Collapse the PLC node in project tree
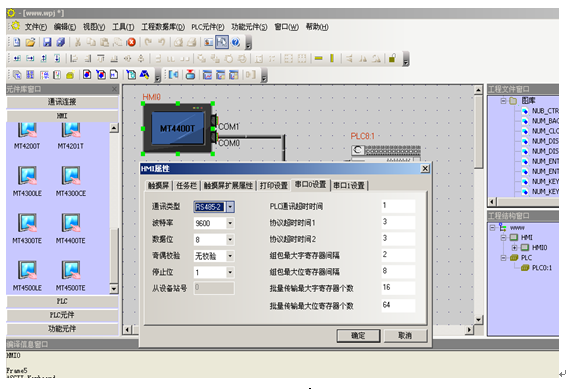The height and width of the screenshot is (389, 573). 503,258
